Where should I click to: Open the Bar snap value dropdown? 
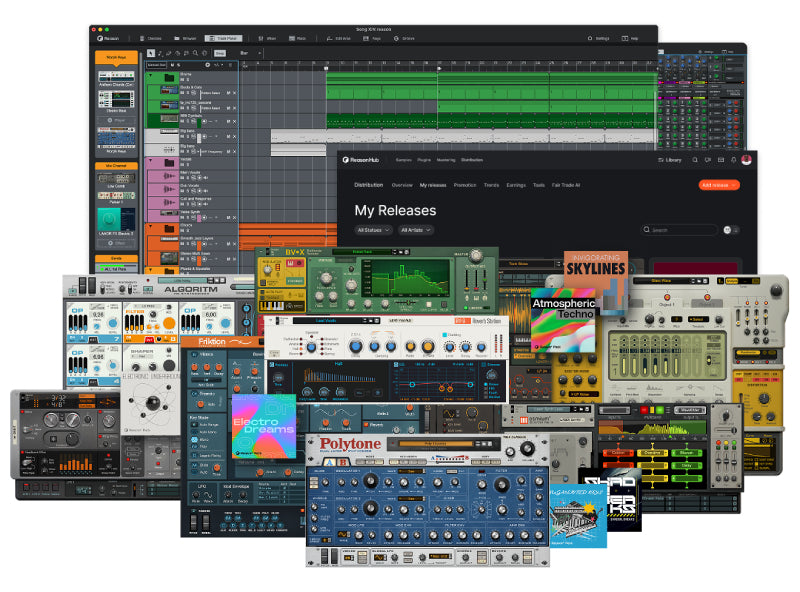(251, 53)
